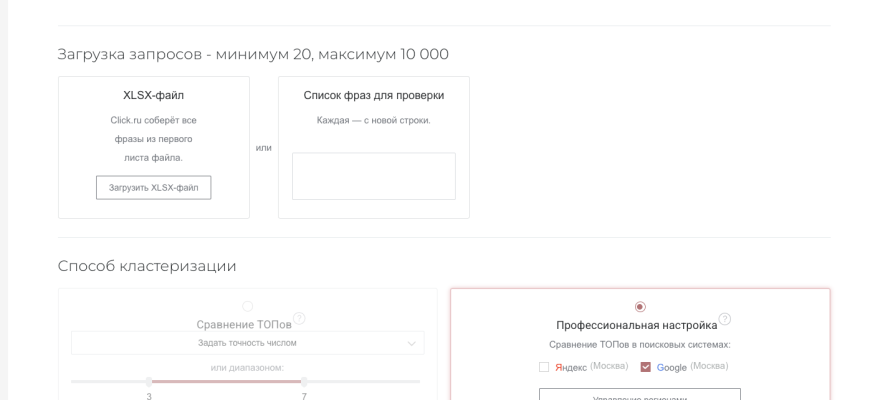This screenshot has height=400, width=870.
Task: Click the Профессиональная настройка title text
Action: click(636, 325)
